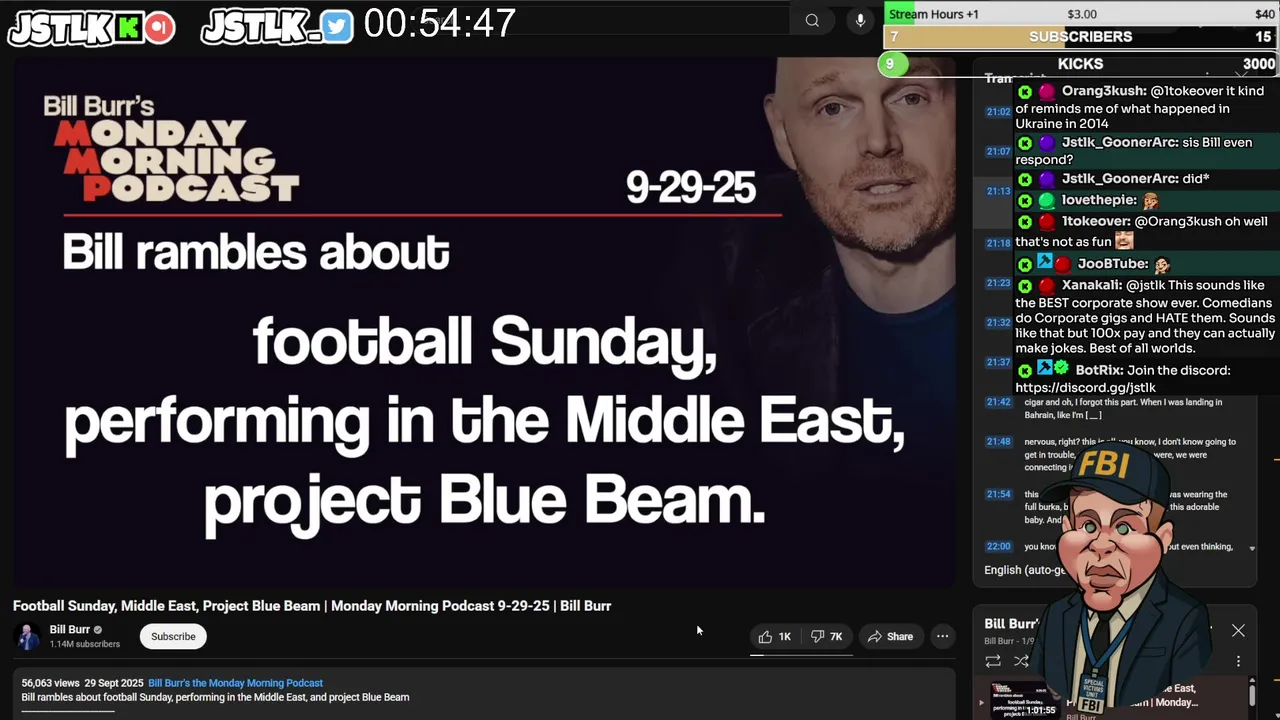
Task: Click the Bill Burr channel name
Action: (x=70, y=629)
